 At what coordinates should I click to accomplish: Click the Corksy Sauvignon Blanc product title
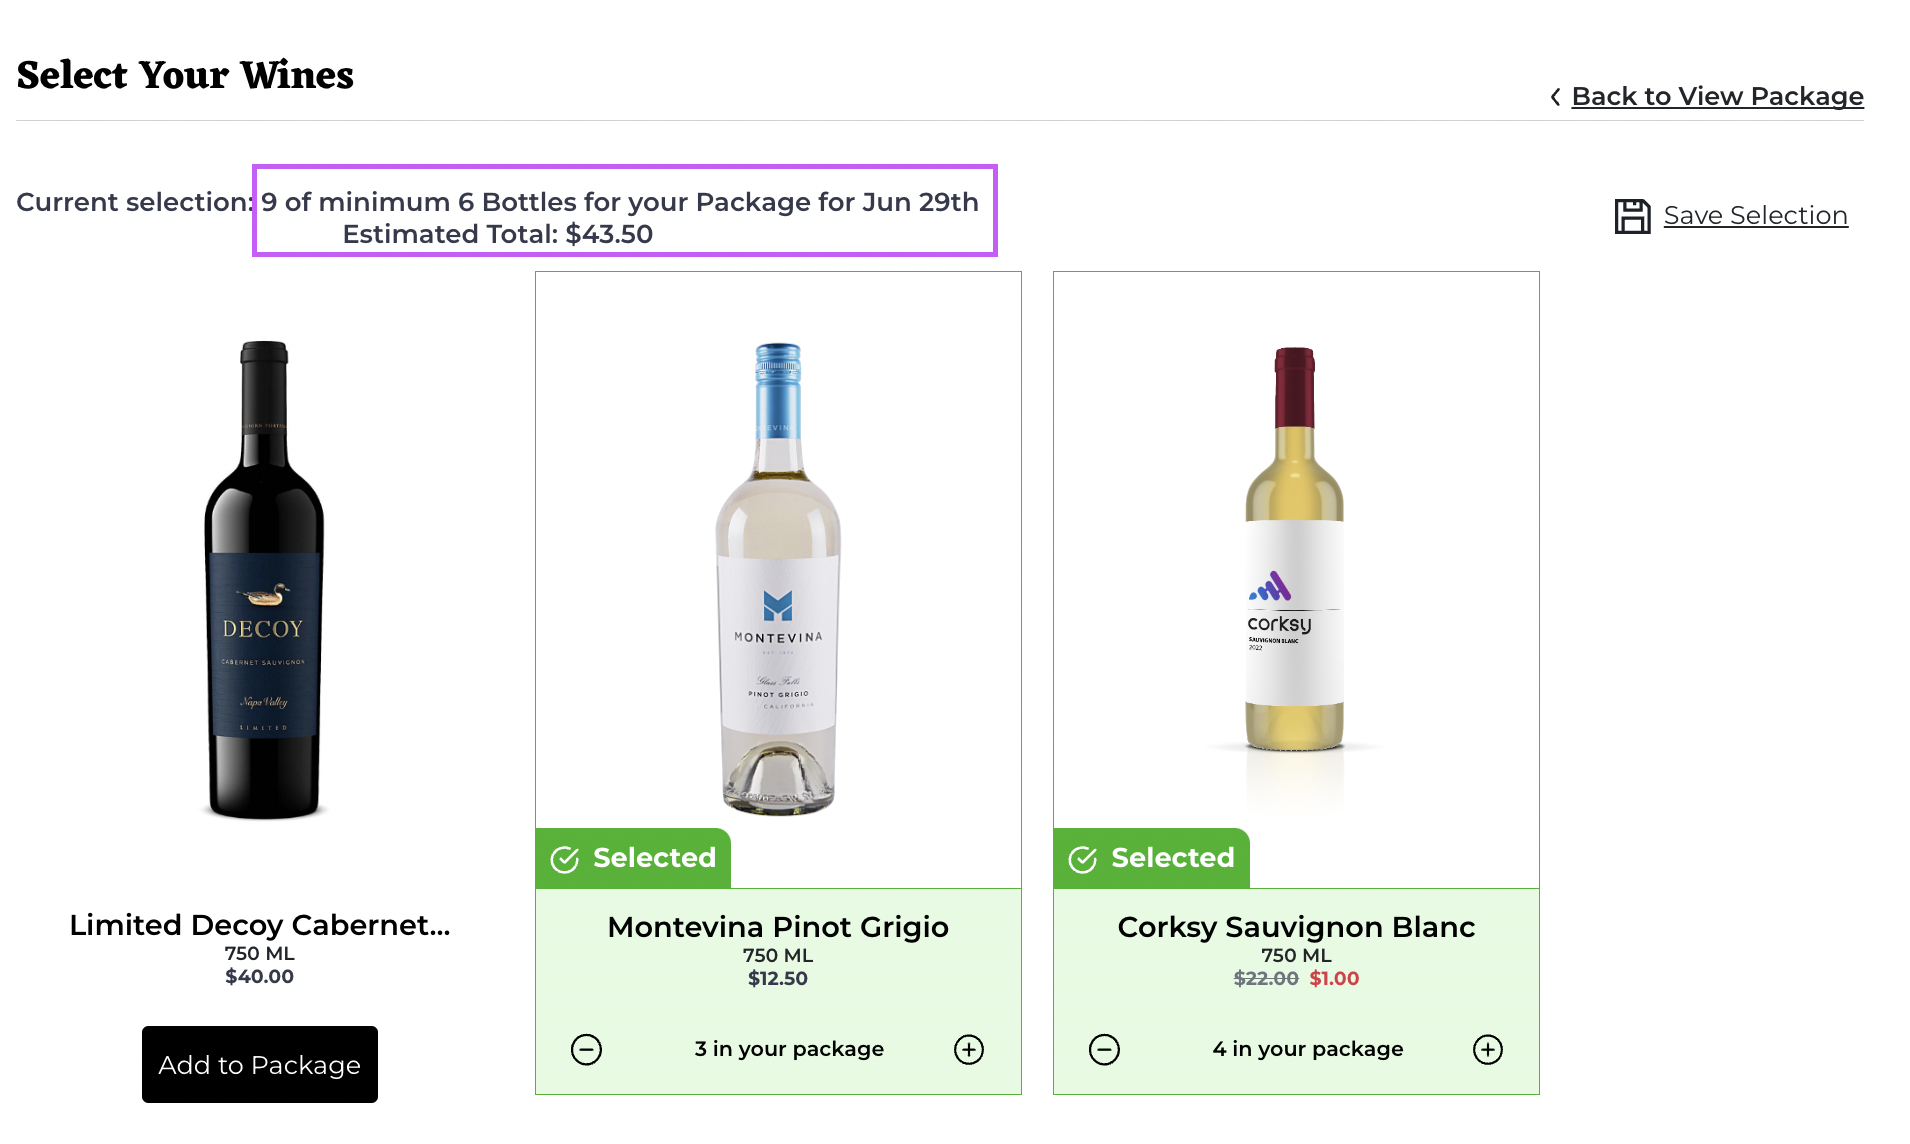(1296, 927)
